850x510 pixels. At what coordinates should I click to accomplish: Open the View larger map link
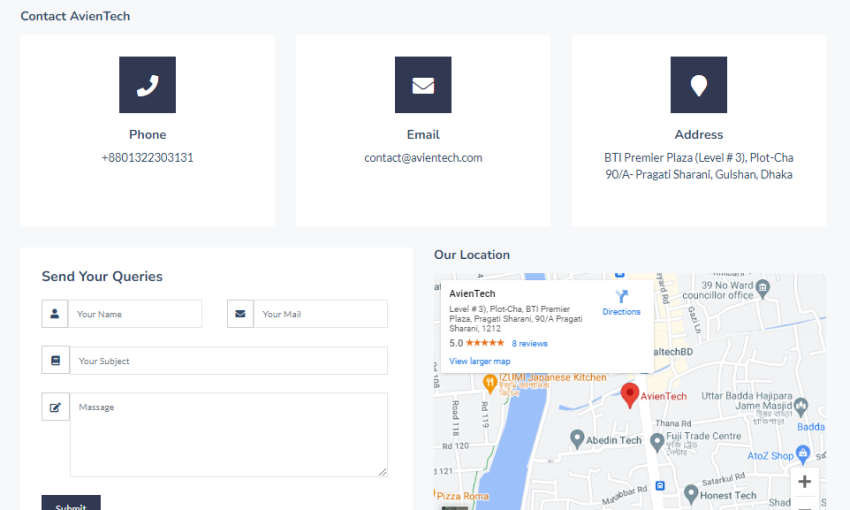(480, 361)
